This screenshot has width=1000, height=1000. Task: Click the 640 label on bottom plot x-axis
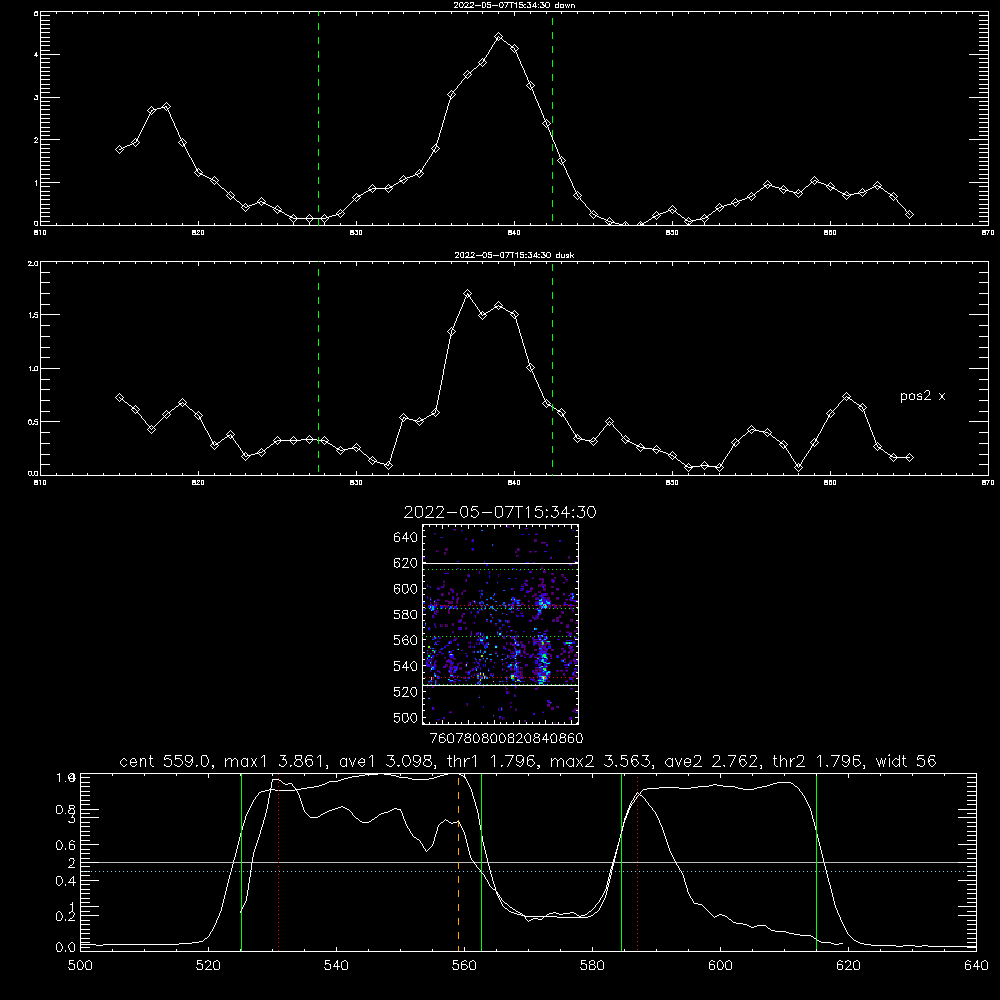click(x=976, y=966)
